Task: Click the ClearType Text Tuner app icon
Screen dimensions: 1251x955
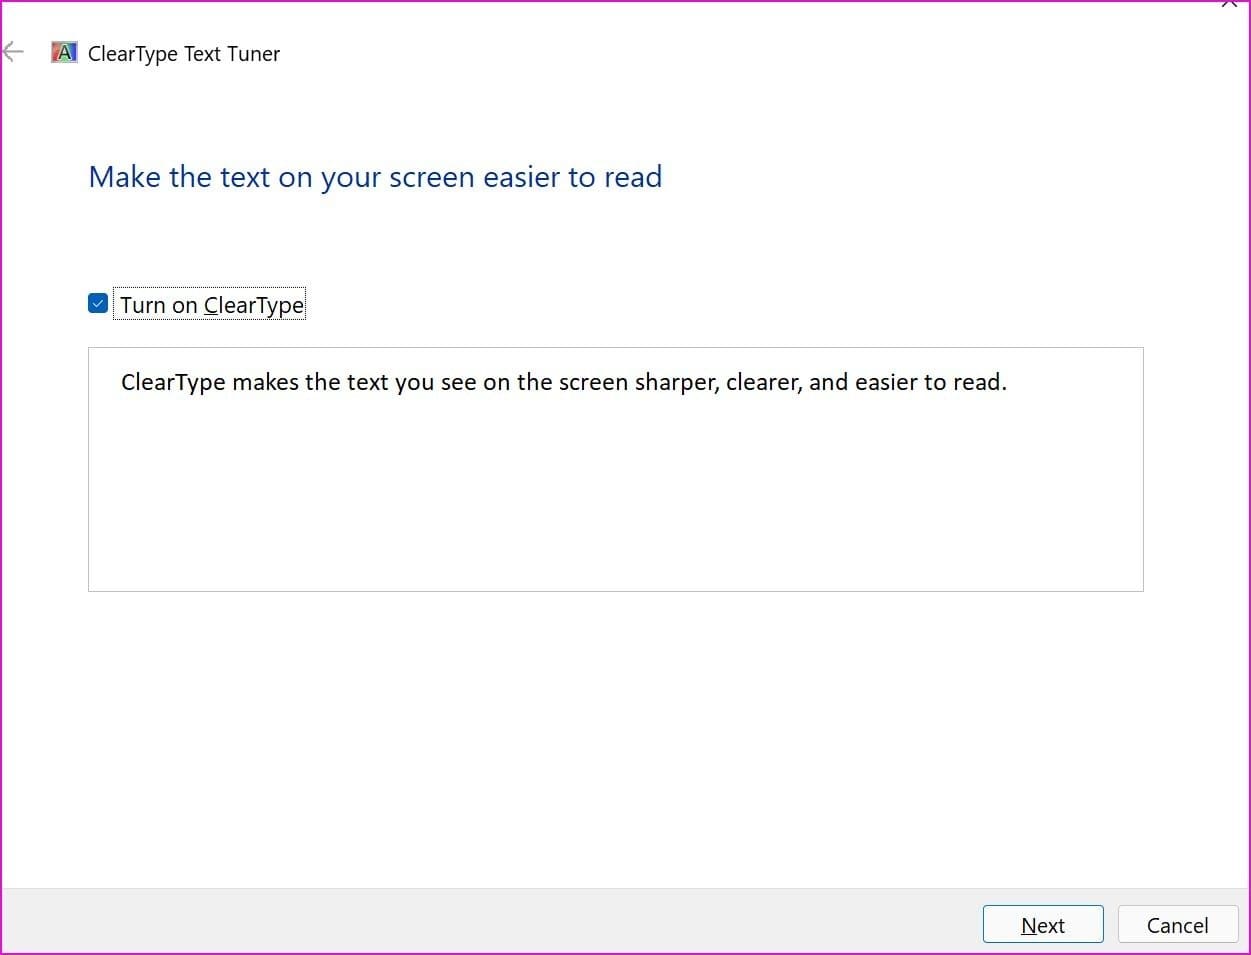Action: [64, 53]
